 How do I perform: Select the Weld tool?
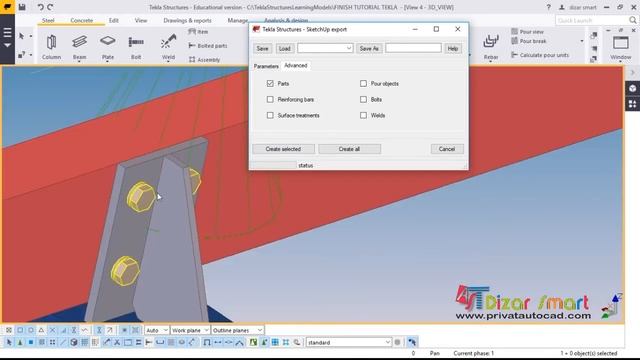168,47
